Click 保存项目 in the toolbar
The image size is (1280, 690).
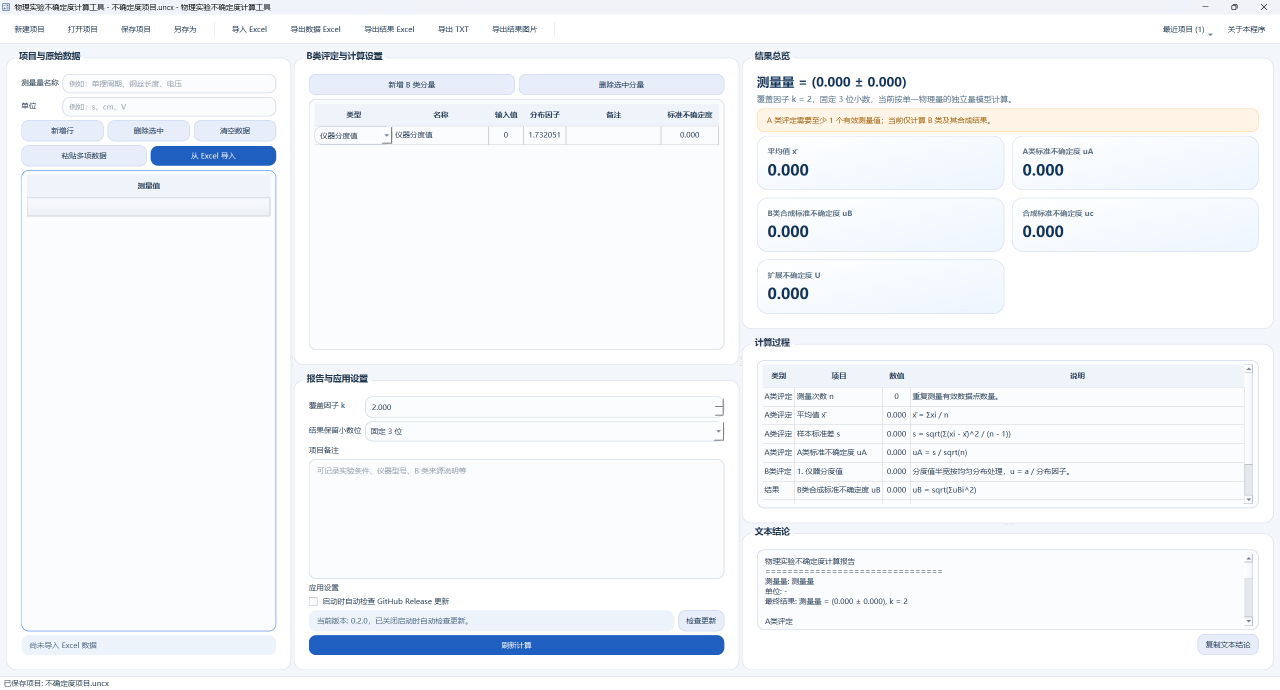click(x=135, y=30)
